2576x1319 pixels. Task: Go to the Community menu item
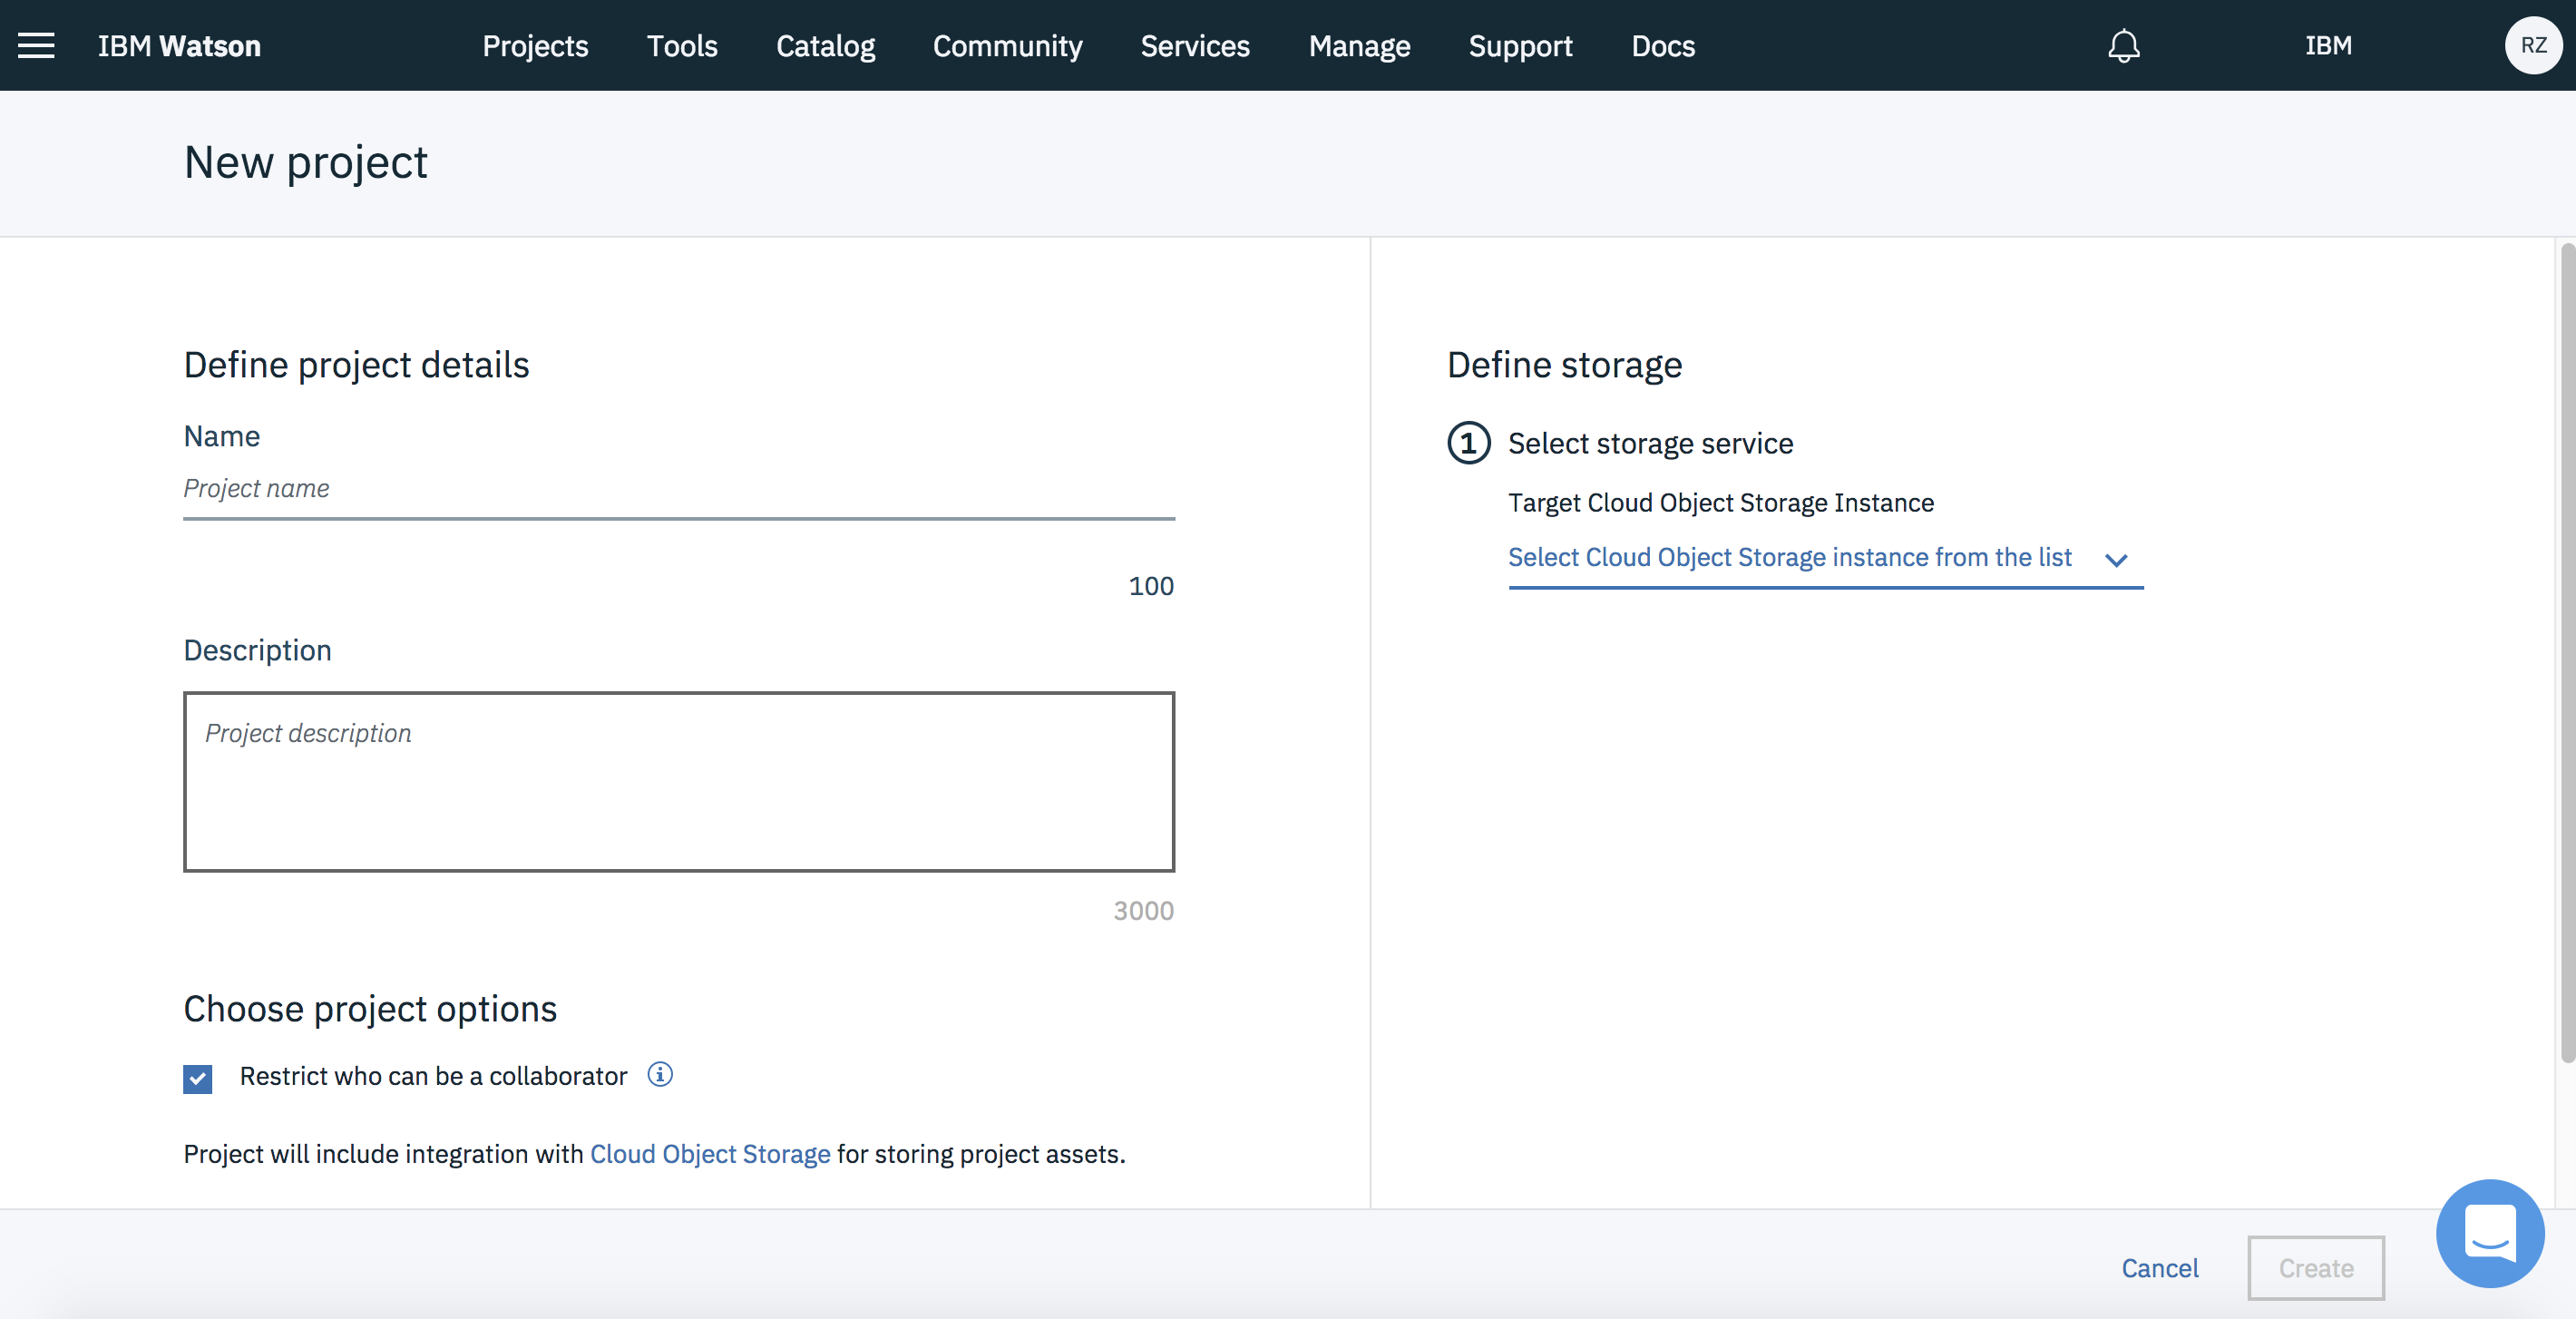pos(1007,46)
